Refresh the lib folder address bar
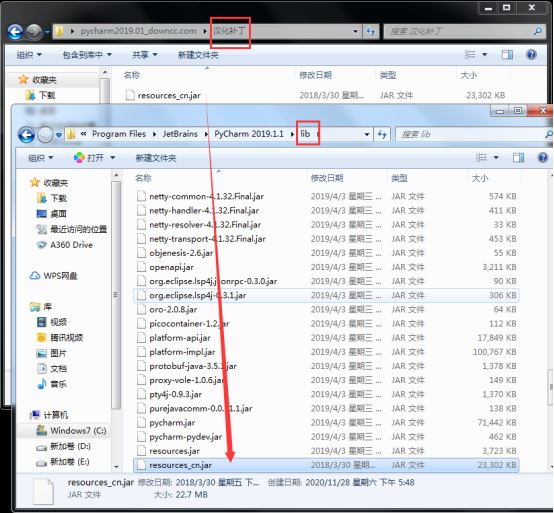Image resolution: width=554 pixels, height=513 pixels. (382, 134)
